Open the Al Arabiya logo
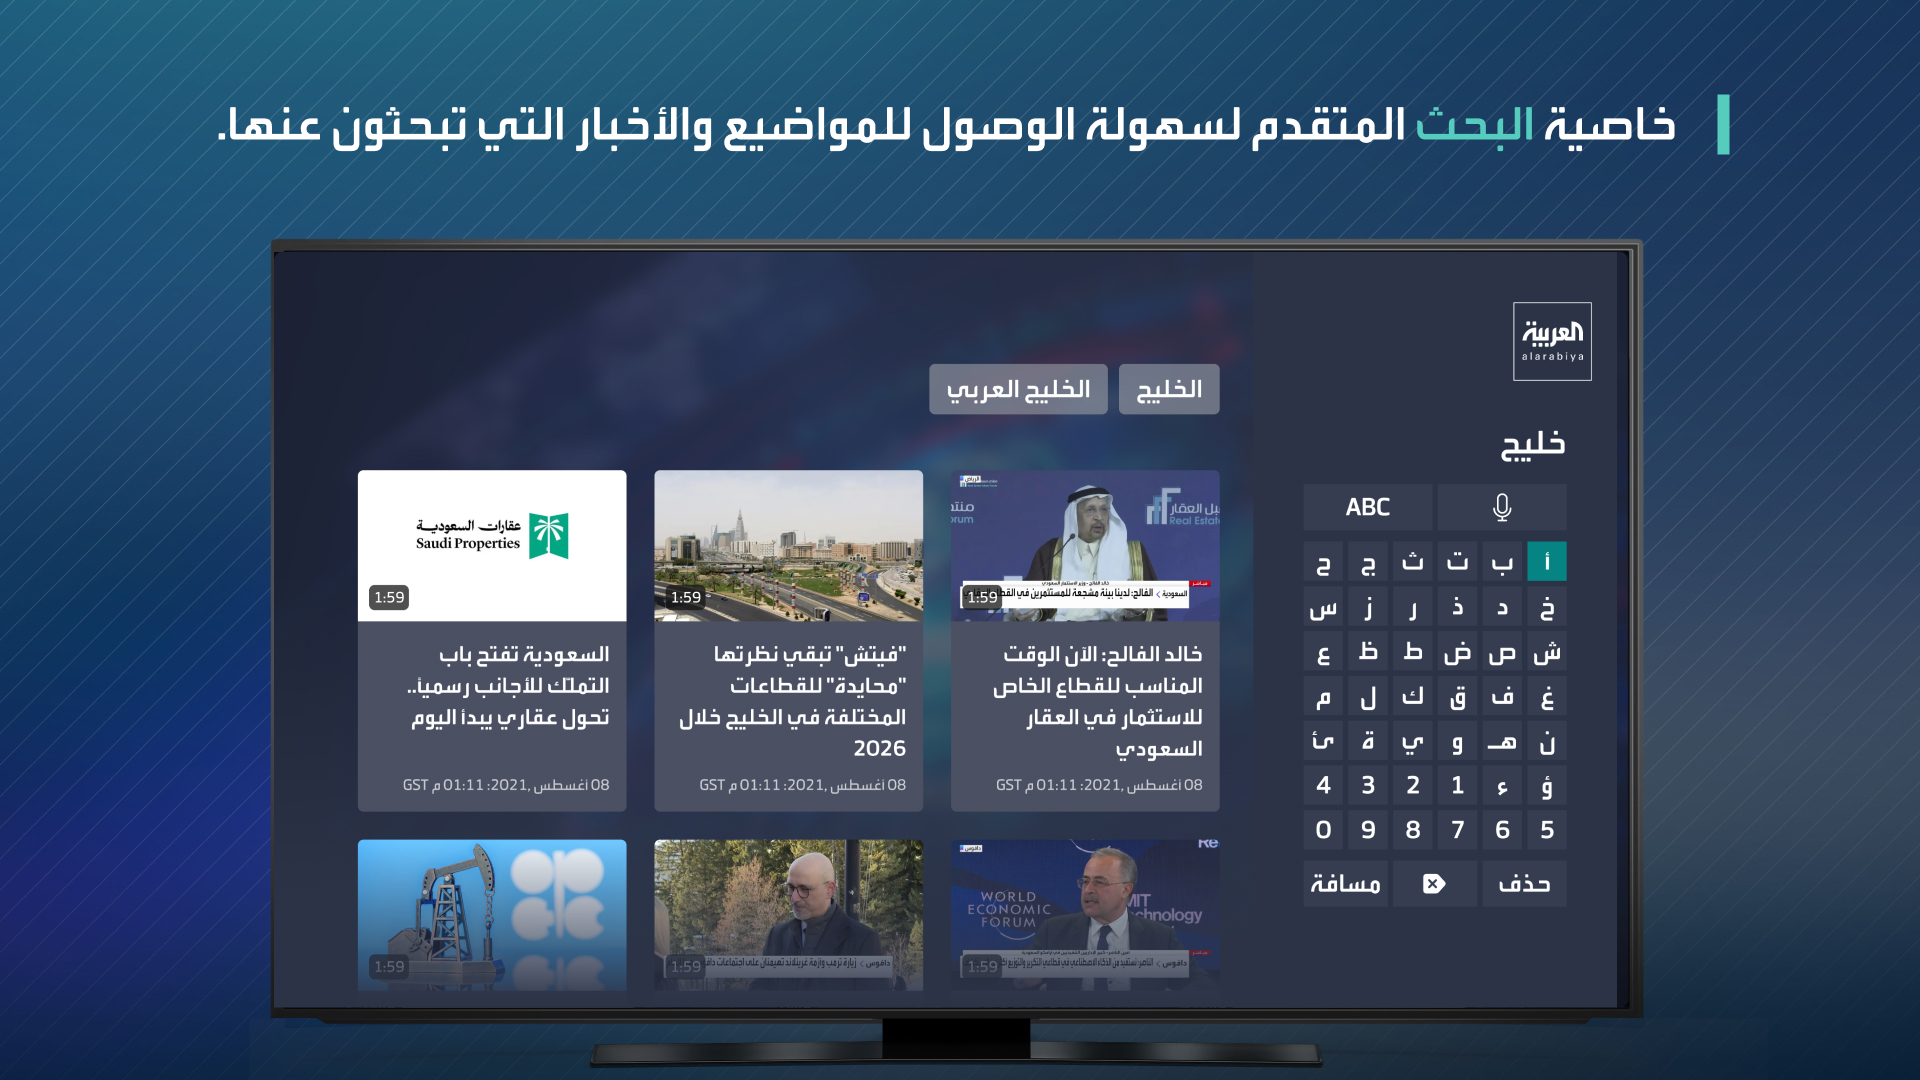The width and height of the screenshot is (1920, 1080). coord(1552,341)
